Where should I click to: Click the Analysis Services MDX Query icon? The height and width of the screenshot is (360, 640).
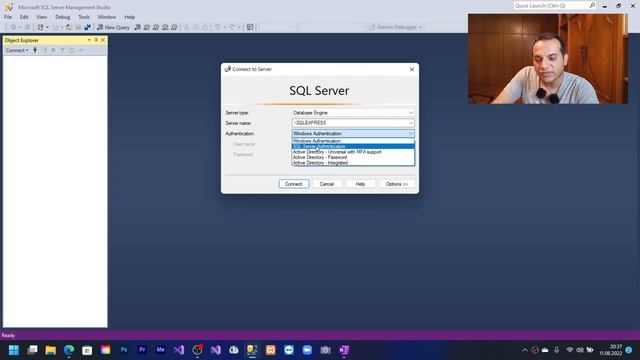[x=147, y=27]
